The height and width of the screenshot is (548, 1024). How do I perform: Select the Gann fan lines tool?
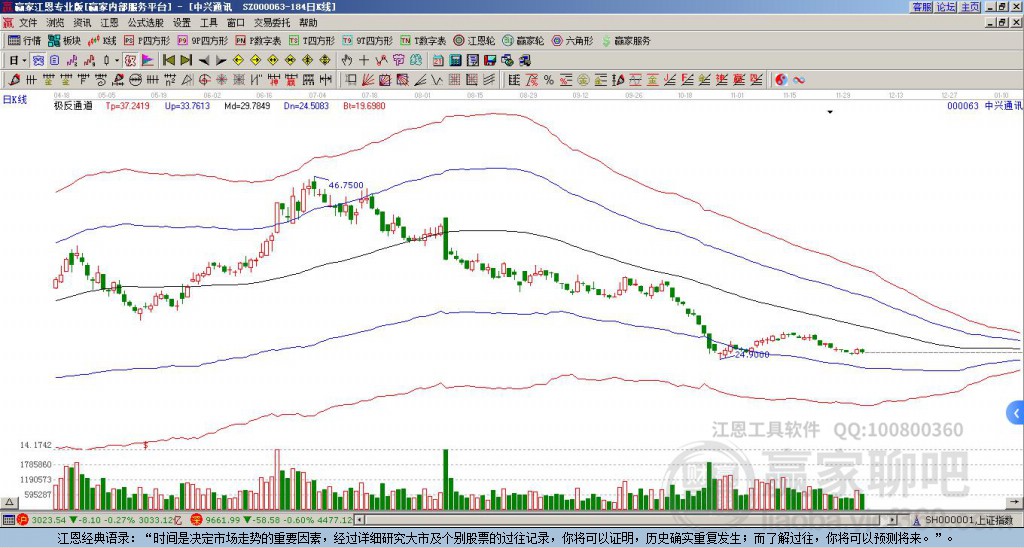click(368, 80)
